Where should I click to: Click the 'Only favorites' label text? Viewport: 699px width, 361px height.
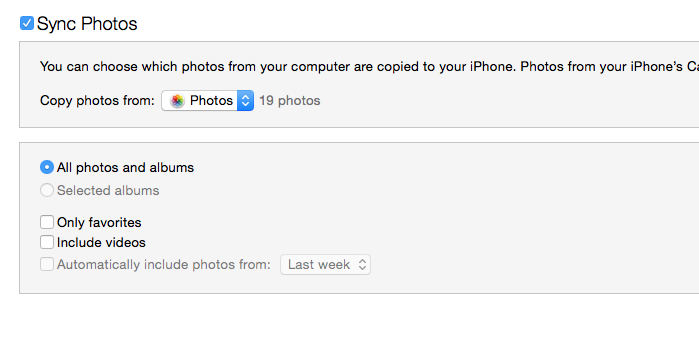(99, 222)
